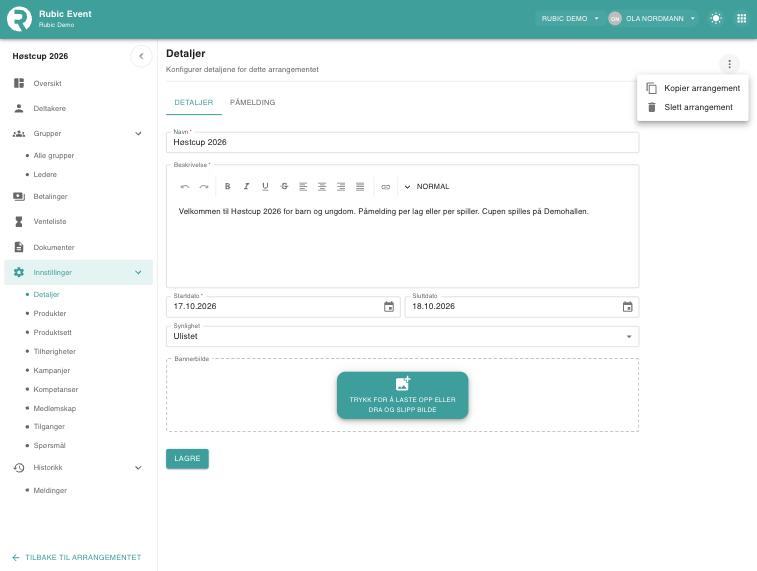This screenshot has width=757, height=571.
Task: Toggle italic formatting
Action: point(246,186)
